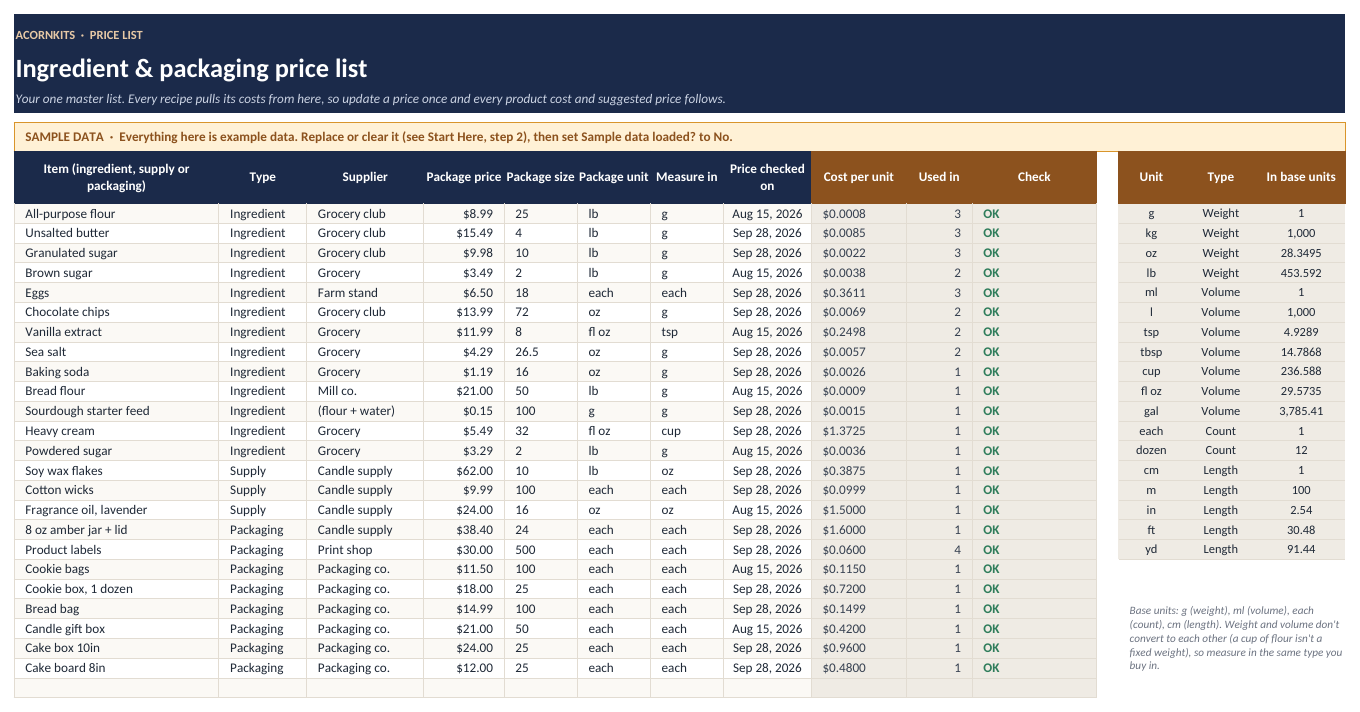1360x712 pixels.
Task: Click the "Cake board 8in" item cell
Action: [x=116, y=668]
